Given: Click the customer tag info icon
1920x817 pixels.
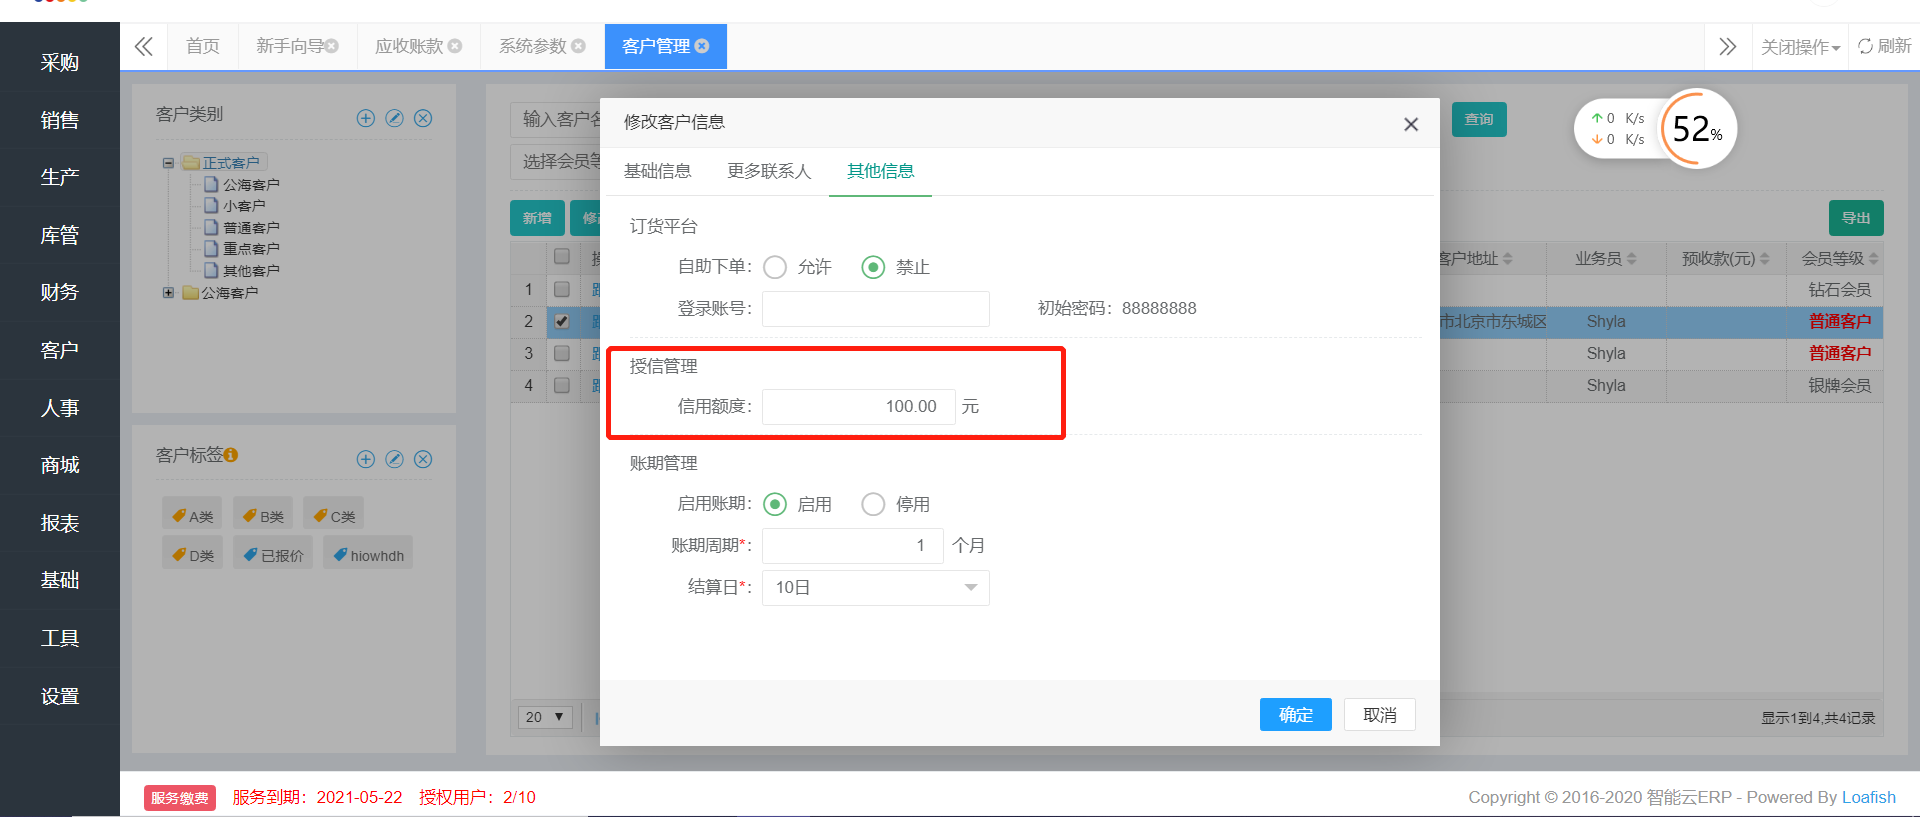Looking at the screenshot, I should click(231, 455).
